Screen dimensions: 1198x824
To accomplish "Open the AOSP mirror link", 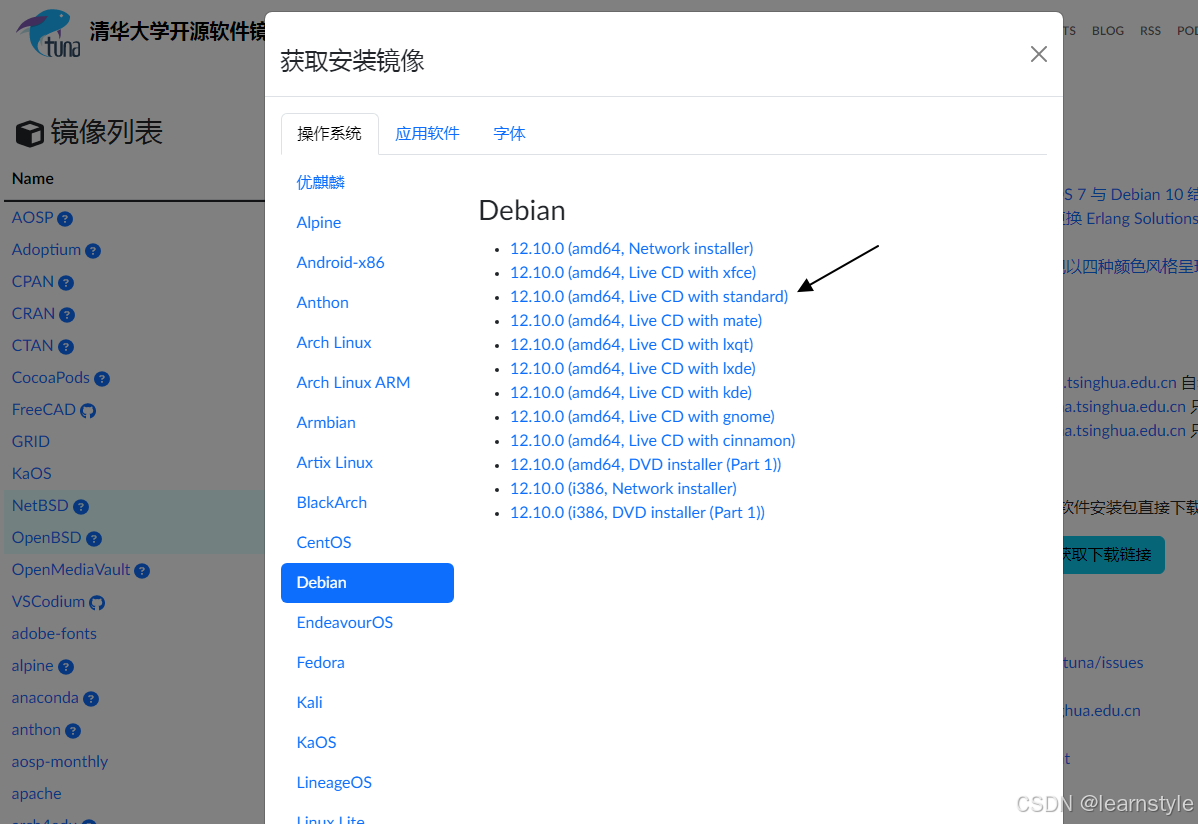I will (x=32, y=218).
